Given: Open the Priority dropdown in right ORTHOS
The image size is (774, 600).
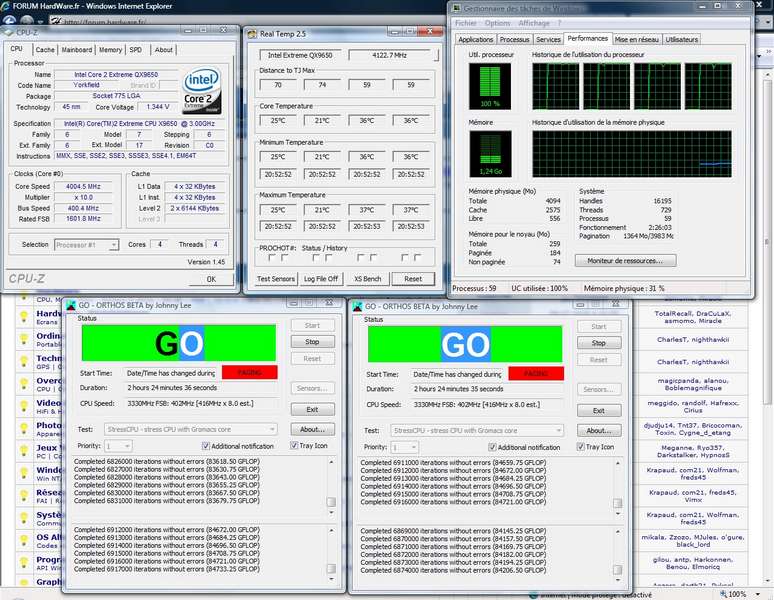Looking at the screenshot, I should point(405,448).
